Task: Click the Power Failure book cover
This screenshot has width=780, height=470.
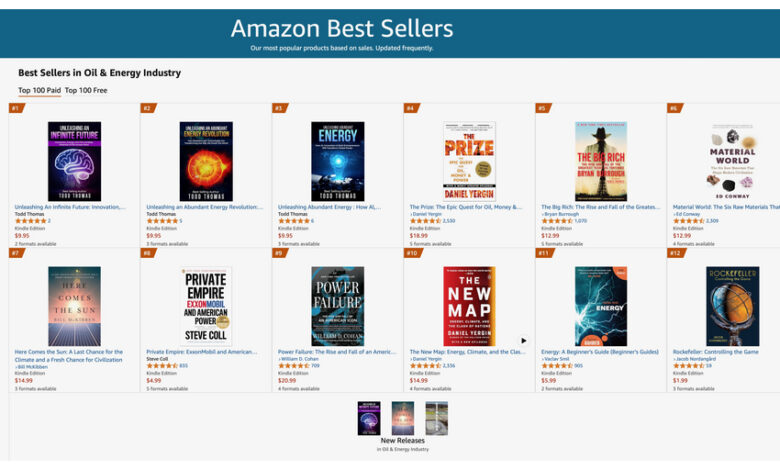Action: (337, 306)
